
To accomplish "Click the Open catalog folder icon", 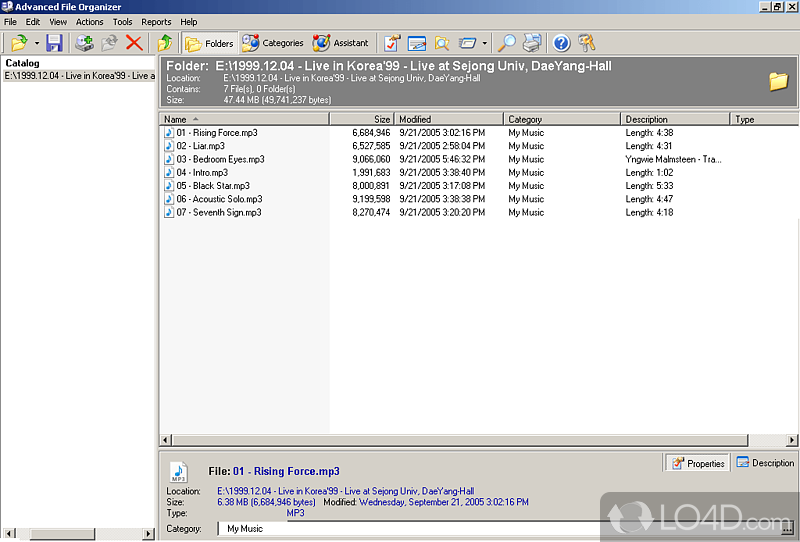I will click(x=19, y=43).
